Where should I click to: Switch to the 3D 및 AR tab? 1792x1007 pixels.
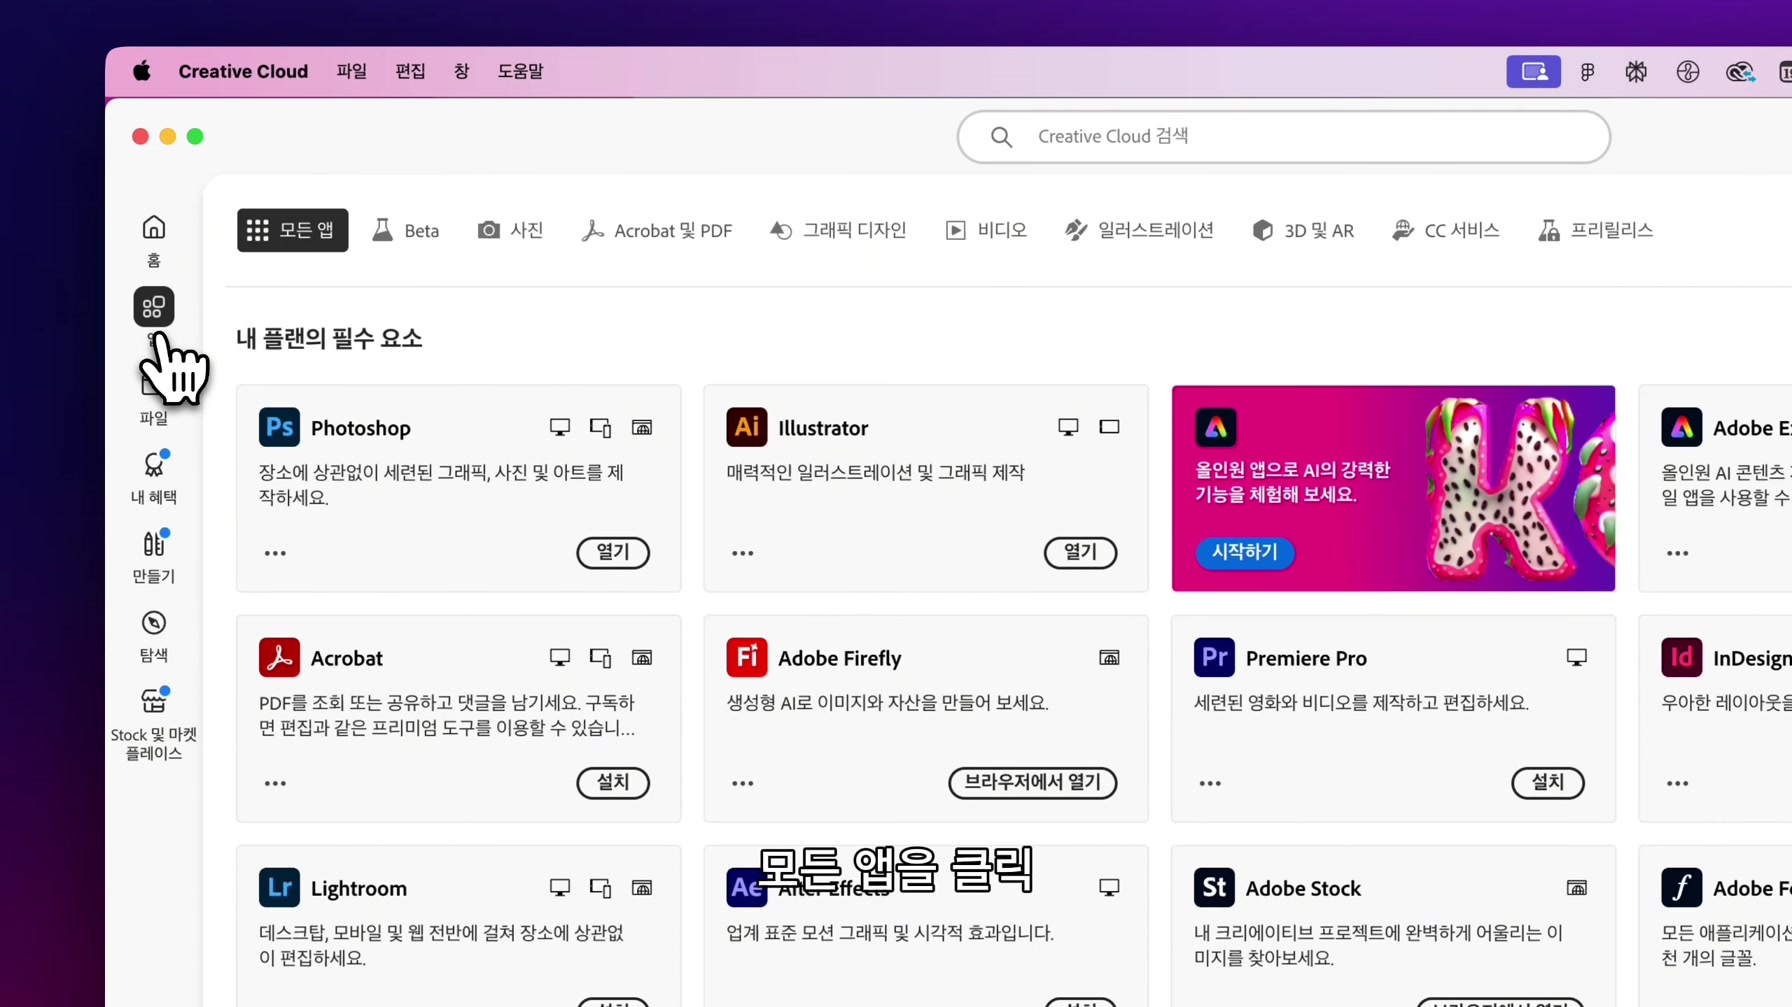[x=1303, y=230]
